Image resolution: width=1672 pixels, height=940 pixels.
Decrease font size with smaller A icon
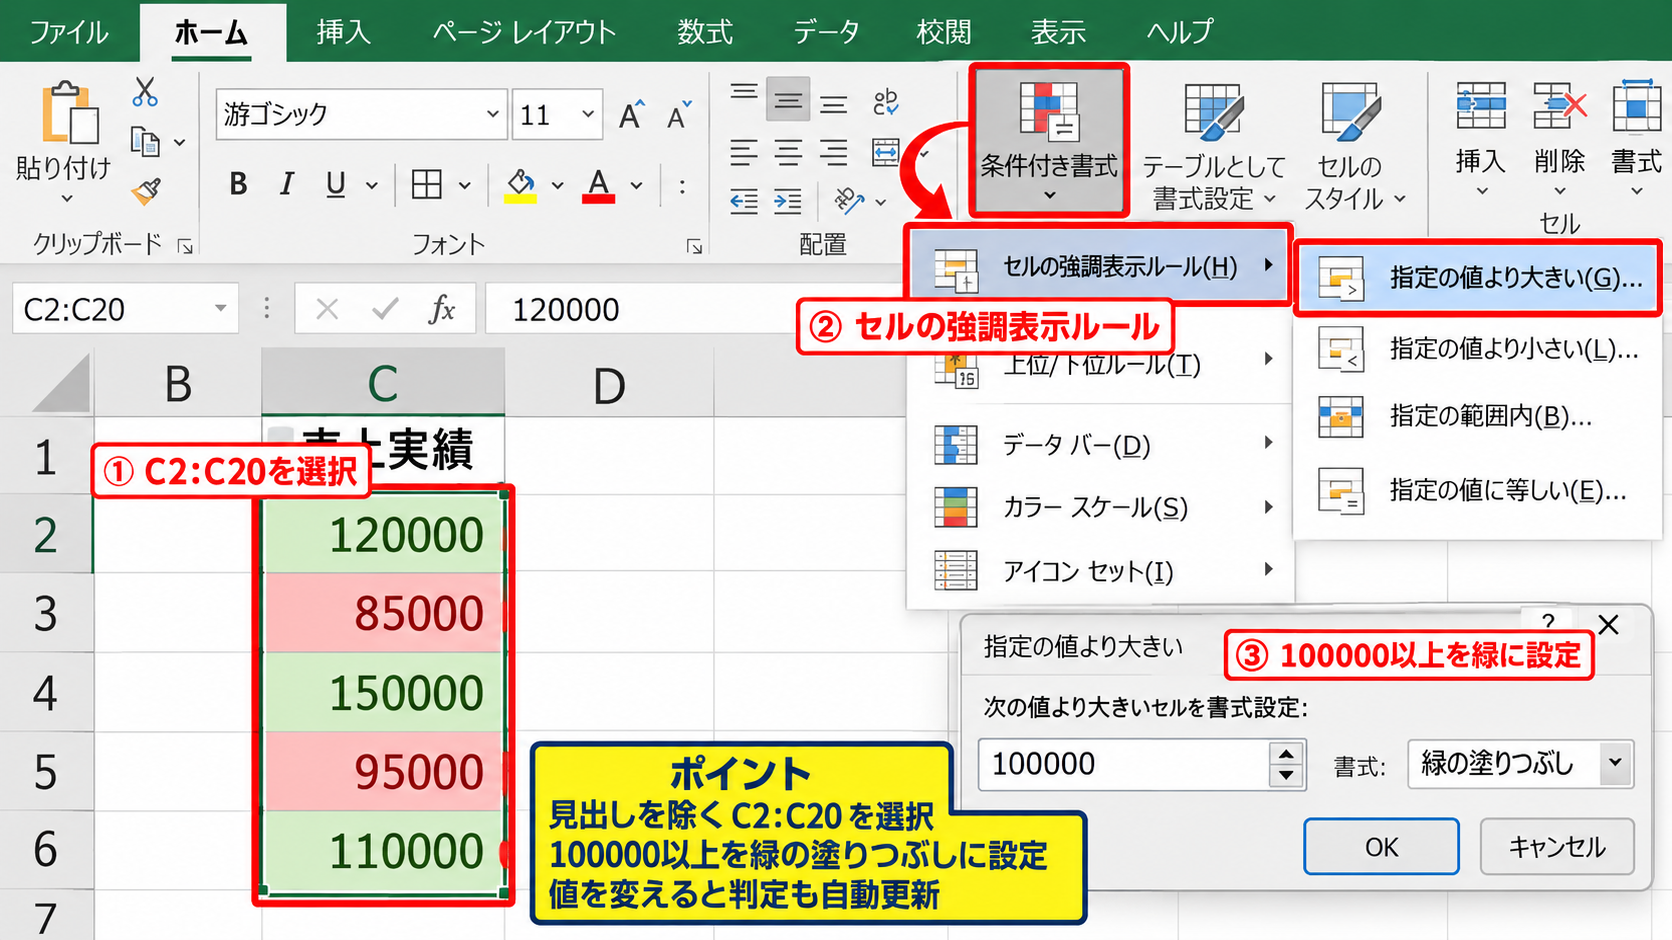tap(679, 115)
